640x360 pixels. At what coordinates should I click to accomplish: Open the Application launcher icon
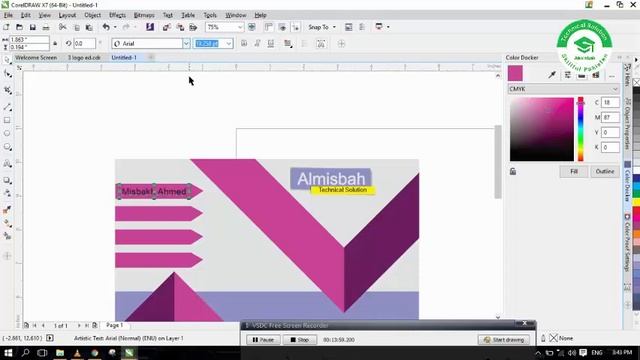(x=379, y=27)
